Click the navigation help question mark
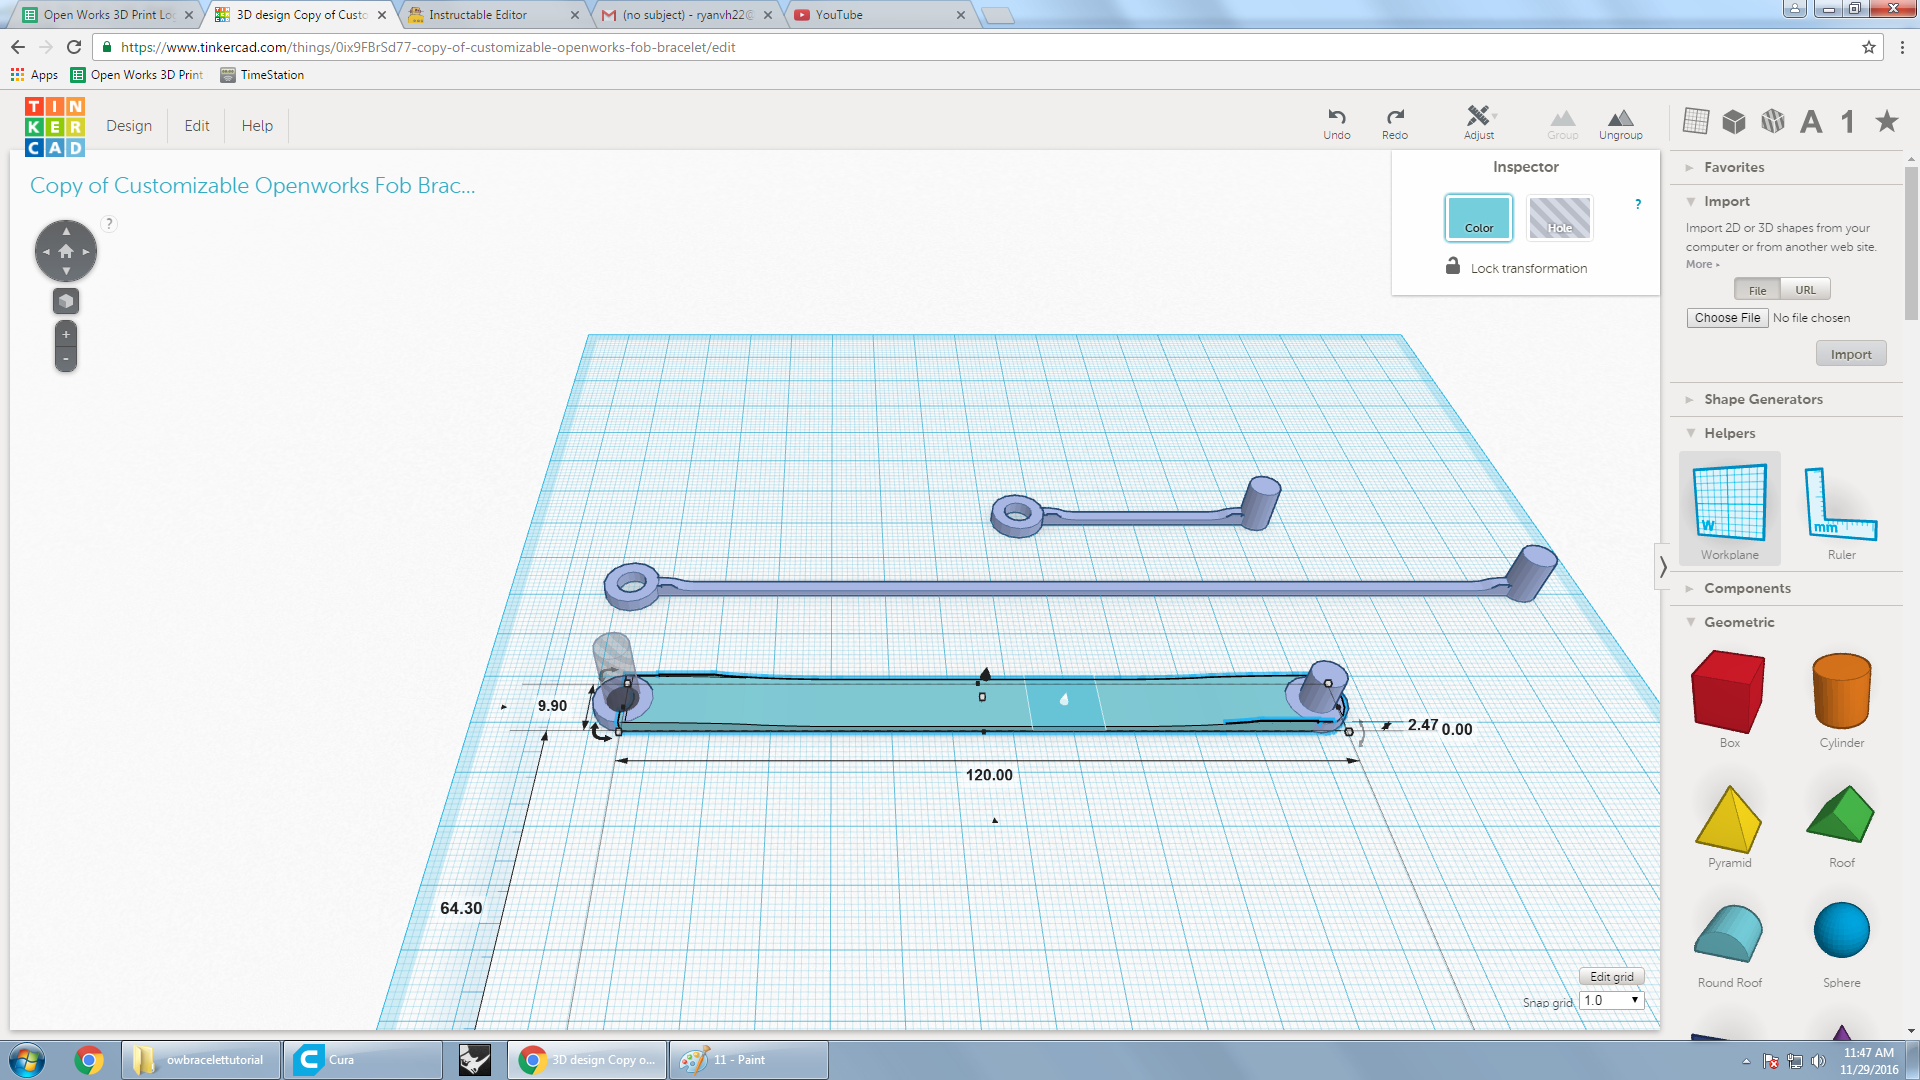 109,224
